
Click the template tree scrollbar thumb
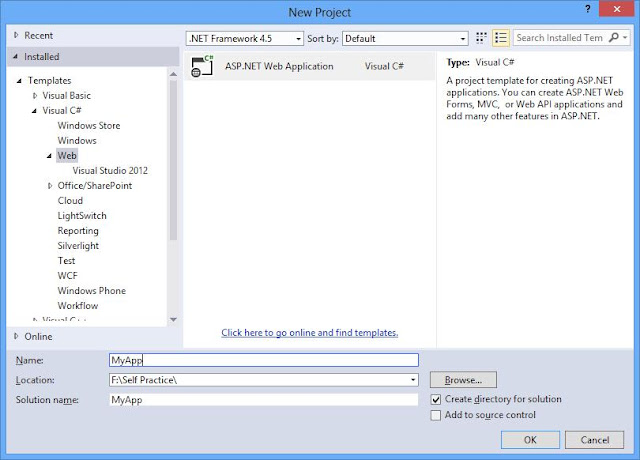(173, 160)
